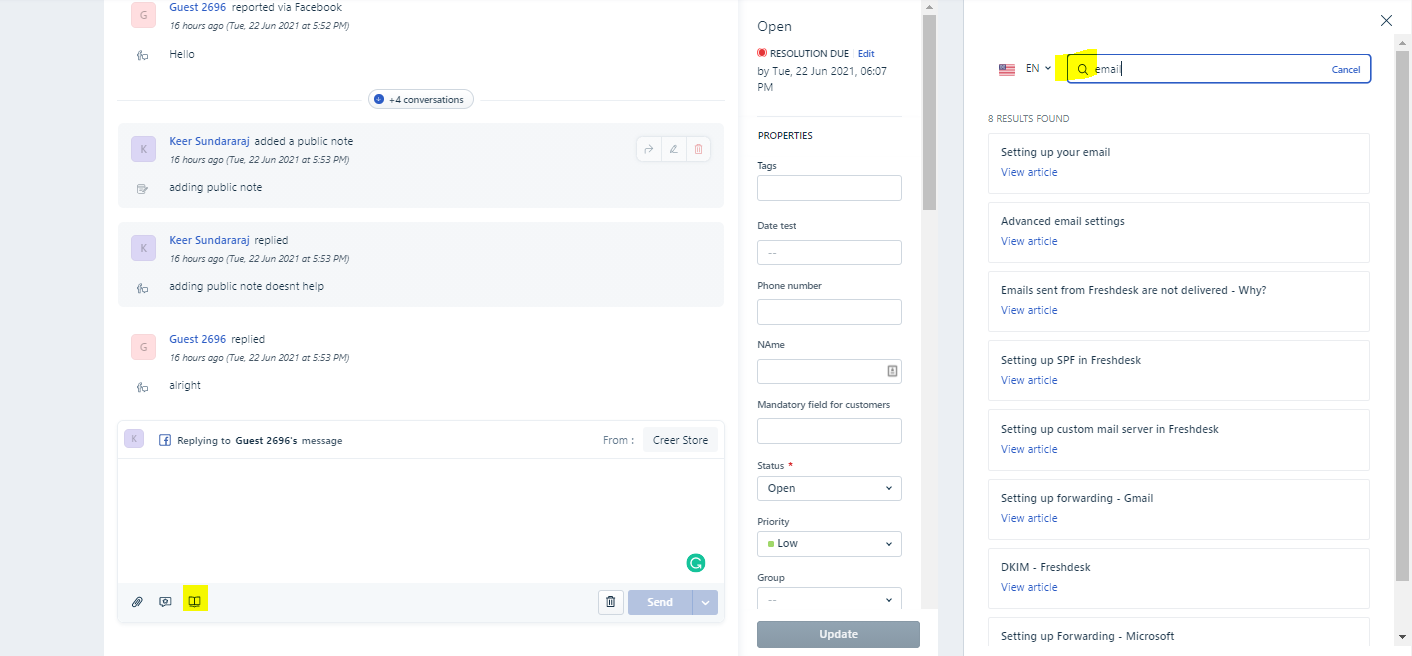Image resolution: width=1412 pixels, height=656 pixels.
Task: Click the Facebook icon in reply header
Action: (165, 440)
